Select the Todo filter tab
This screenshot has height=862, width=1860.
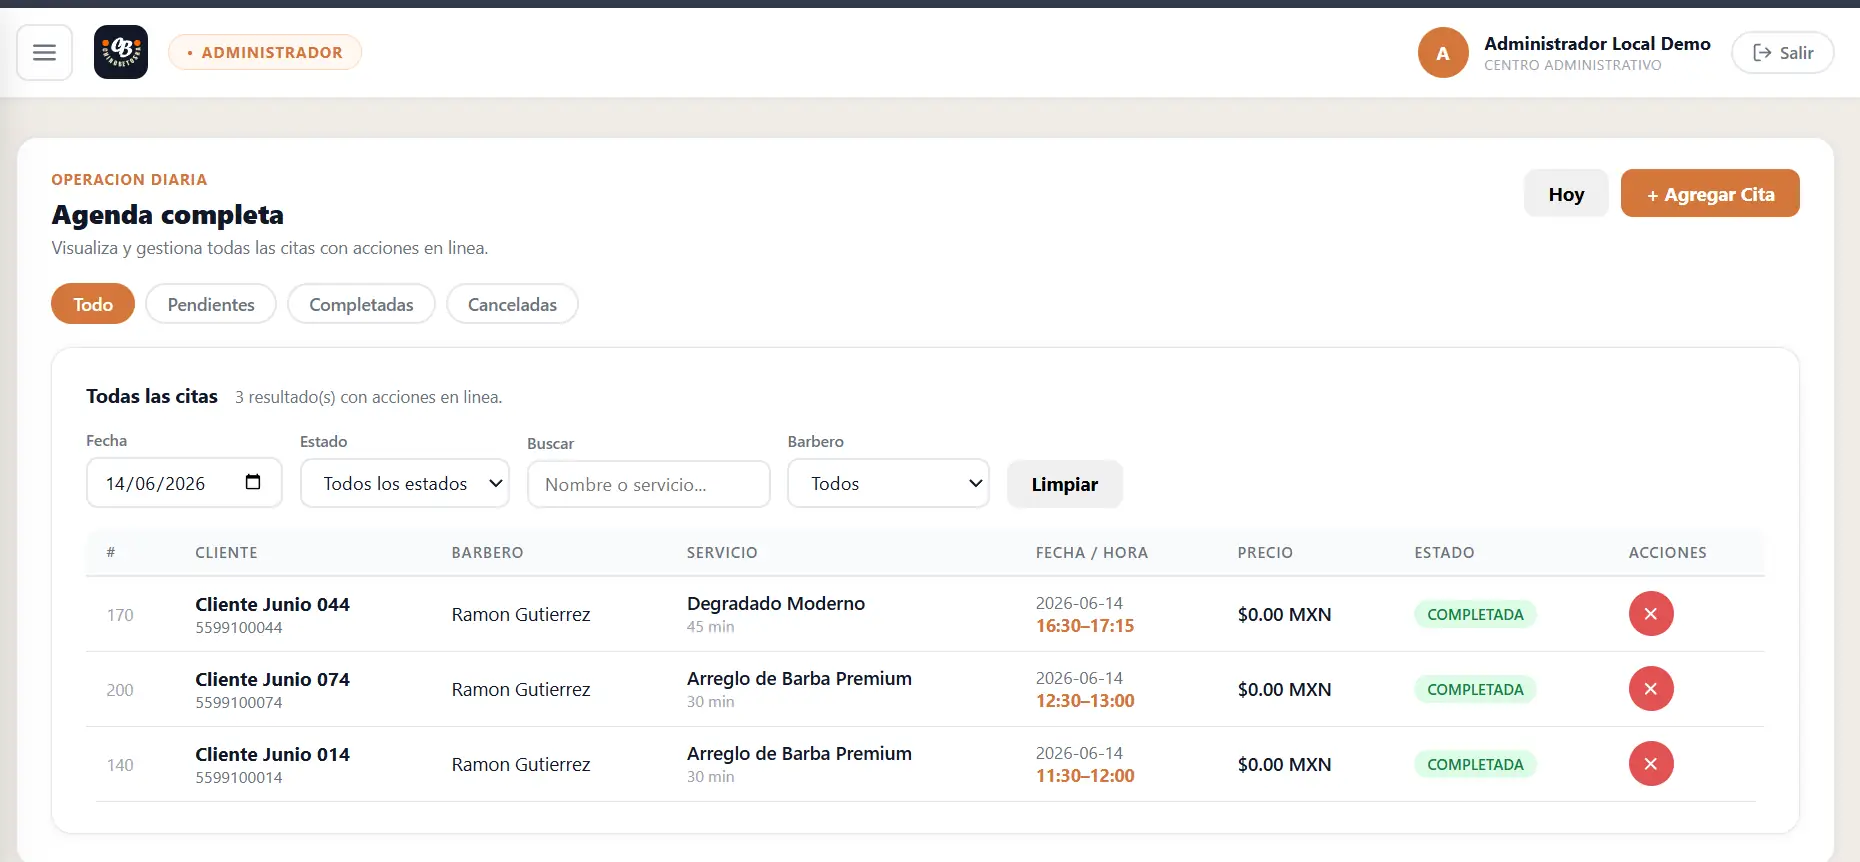click(x=93, y=304)
